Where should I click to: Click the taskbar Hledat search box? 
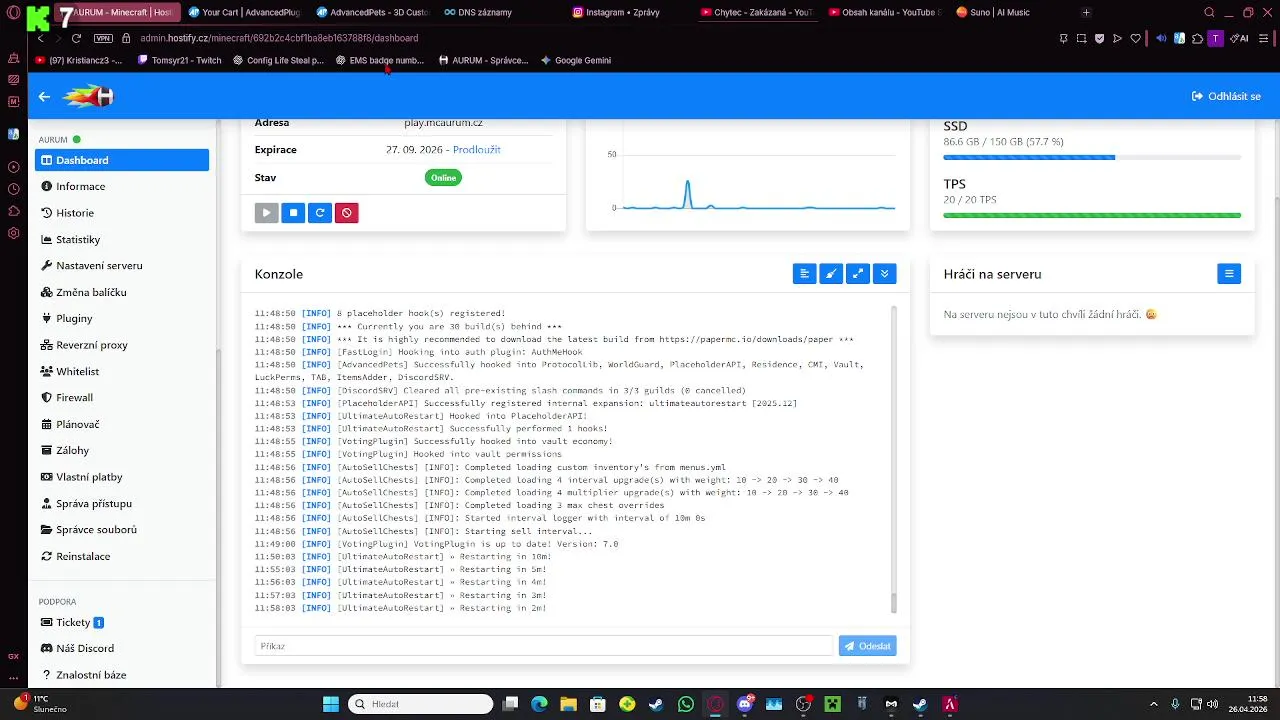(420, 704)
